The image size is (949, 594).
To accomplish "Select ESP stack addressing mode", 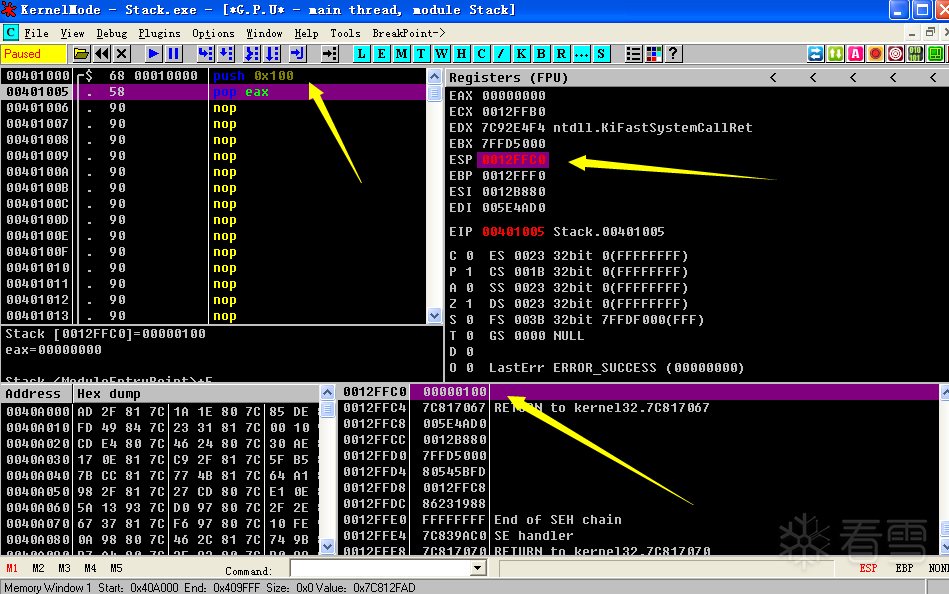I will pos(868,568).
